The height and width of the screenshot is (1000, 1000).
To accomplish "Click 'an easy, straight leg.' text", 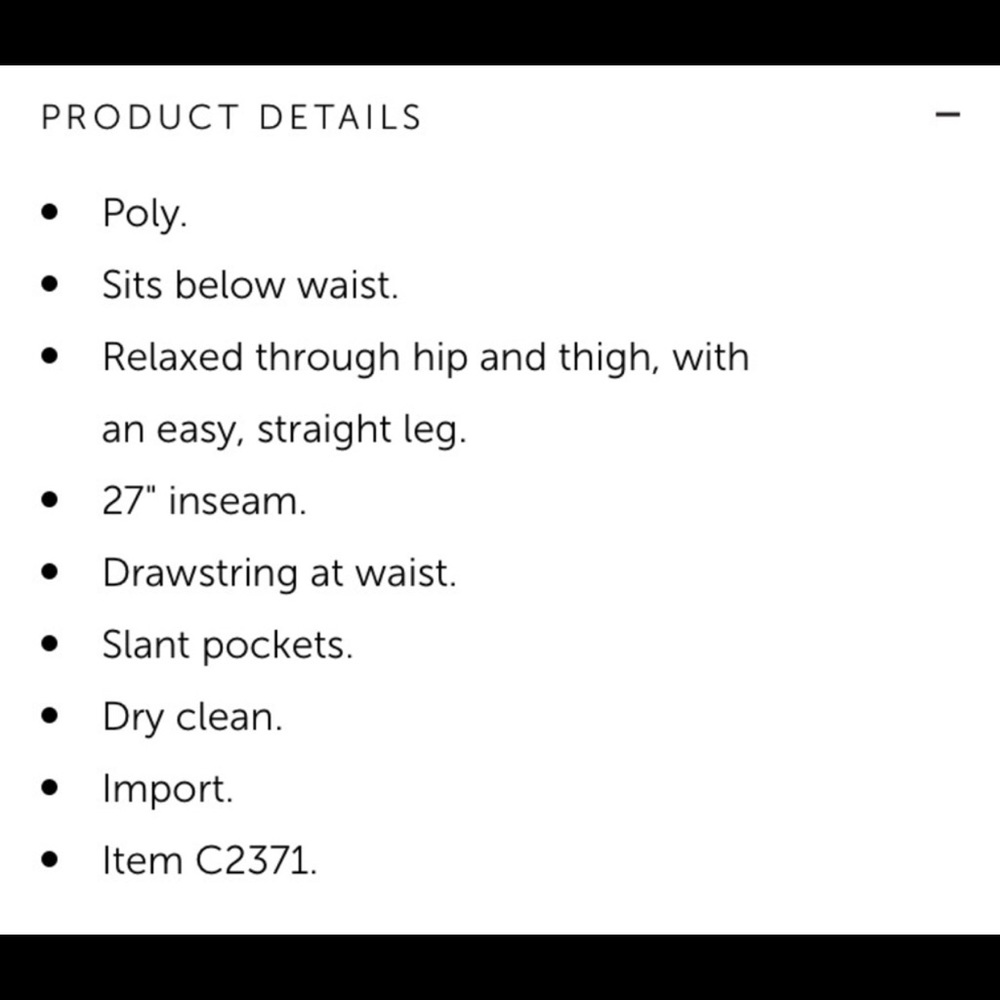I will [284, 430].
